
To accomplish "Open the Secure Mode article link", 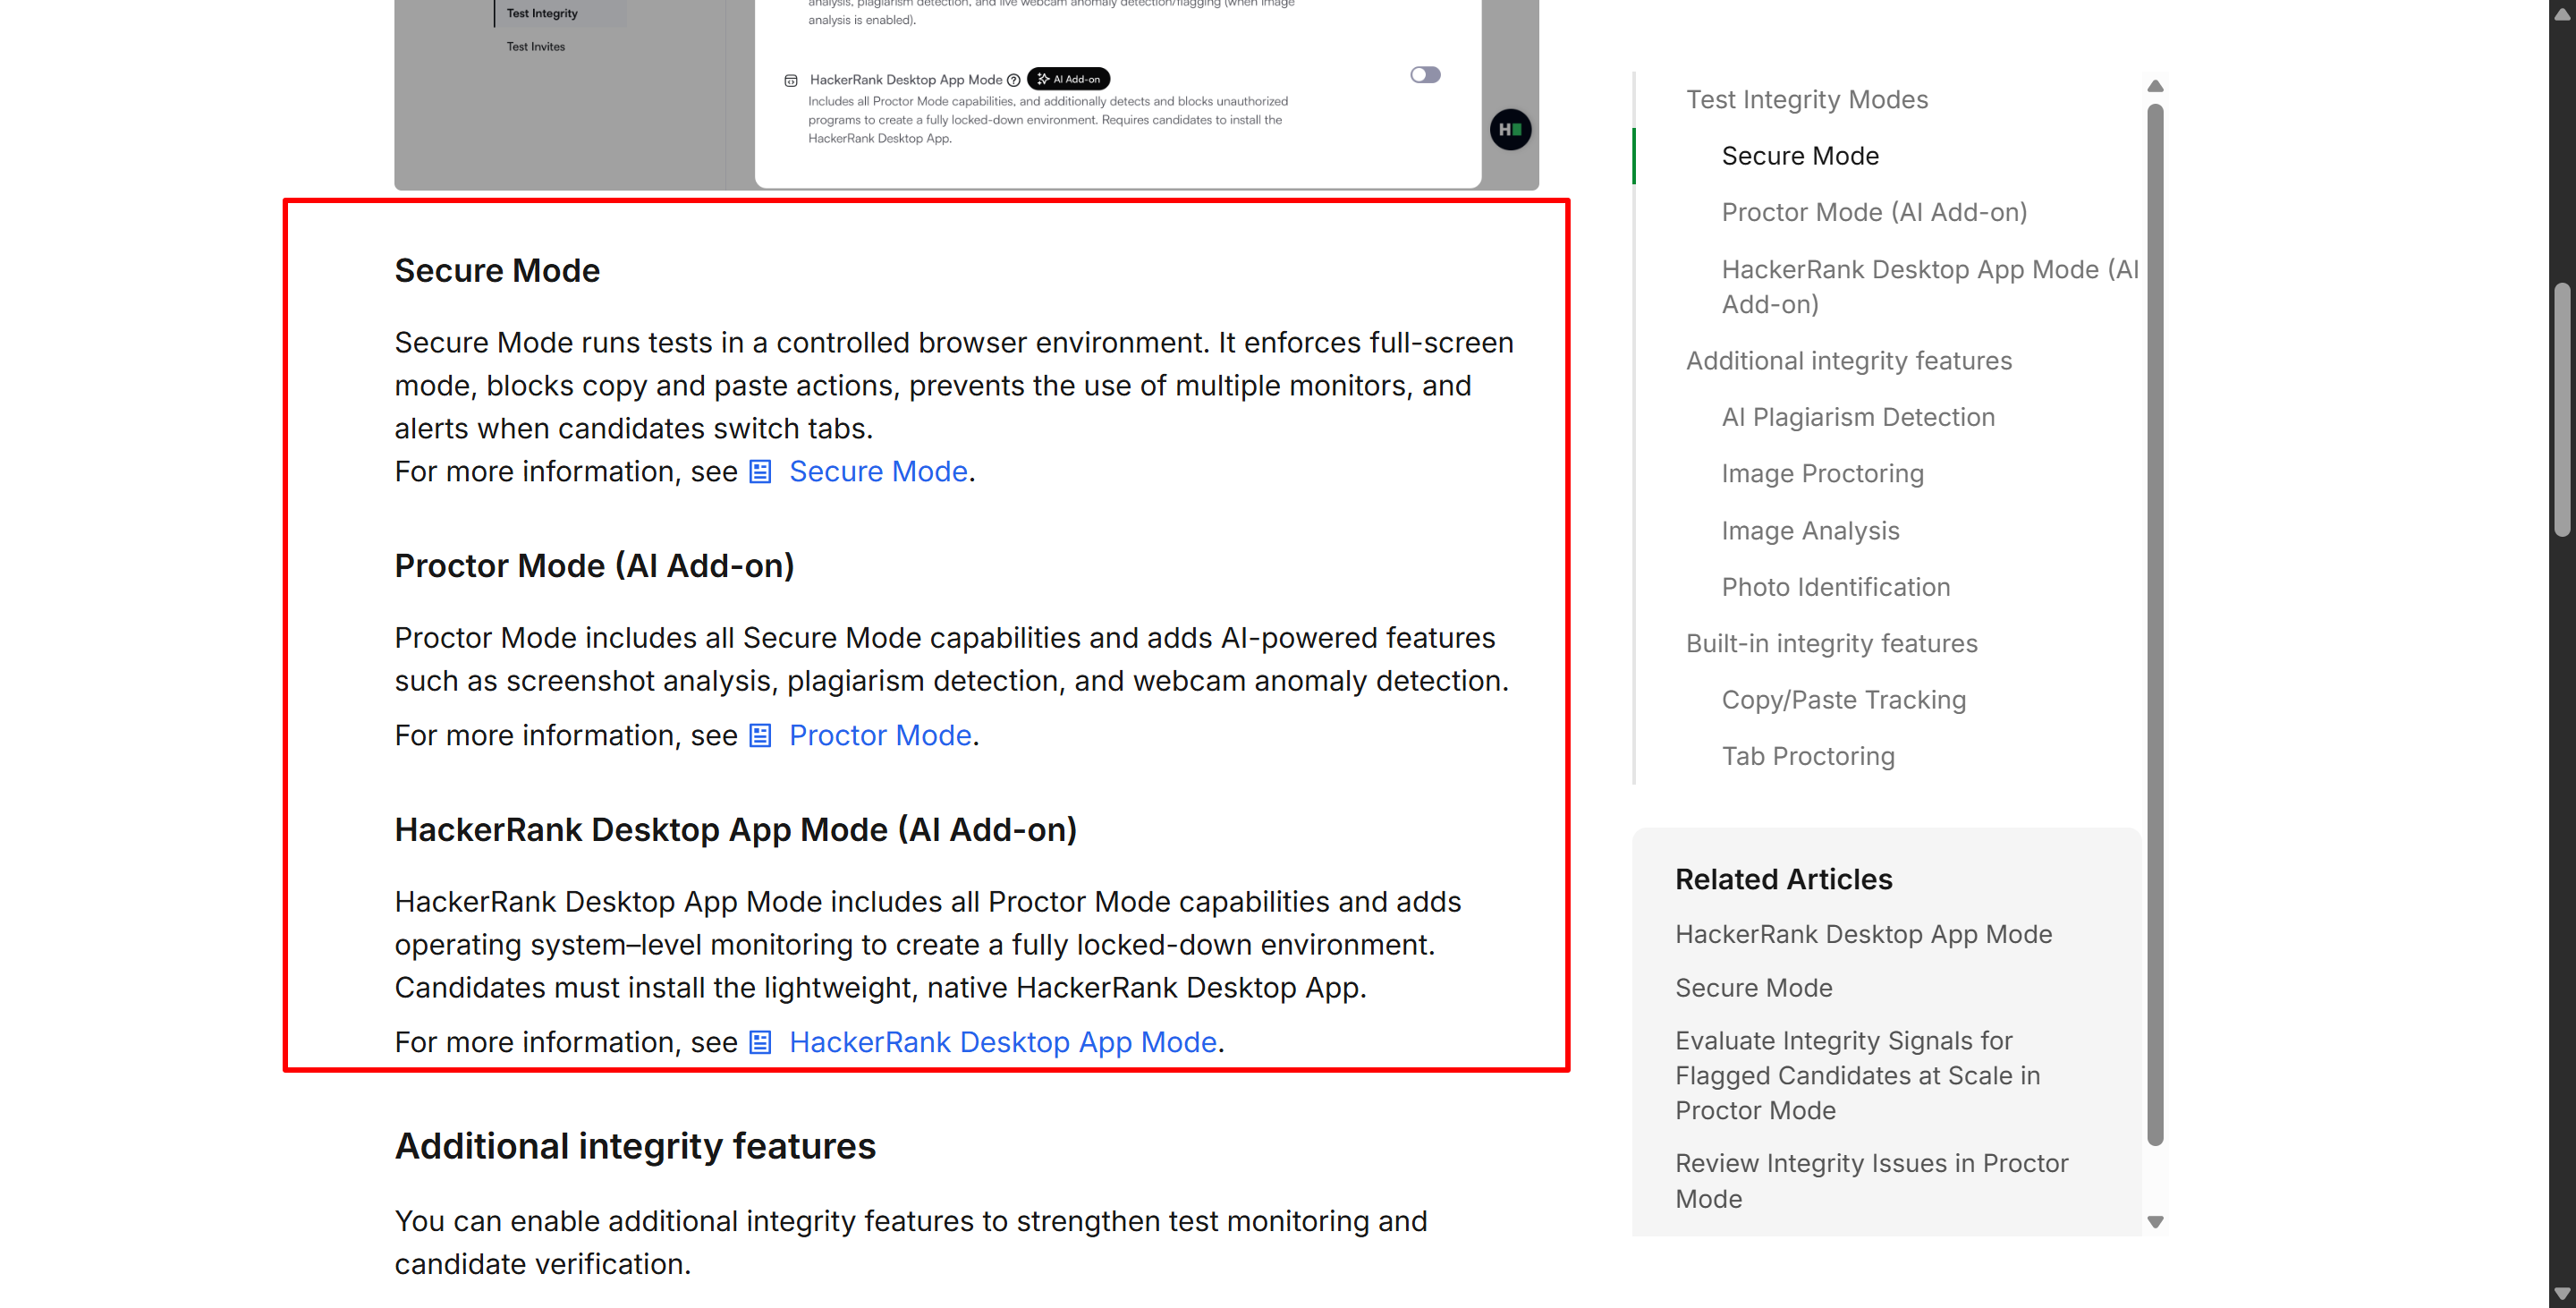I will tap(878, 471).
